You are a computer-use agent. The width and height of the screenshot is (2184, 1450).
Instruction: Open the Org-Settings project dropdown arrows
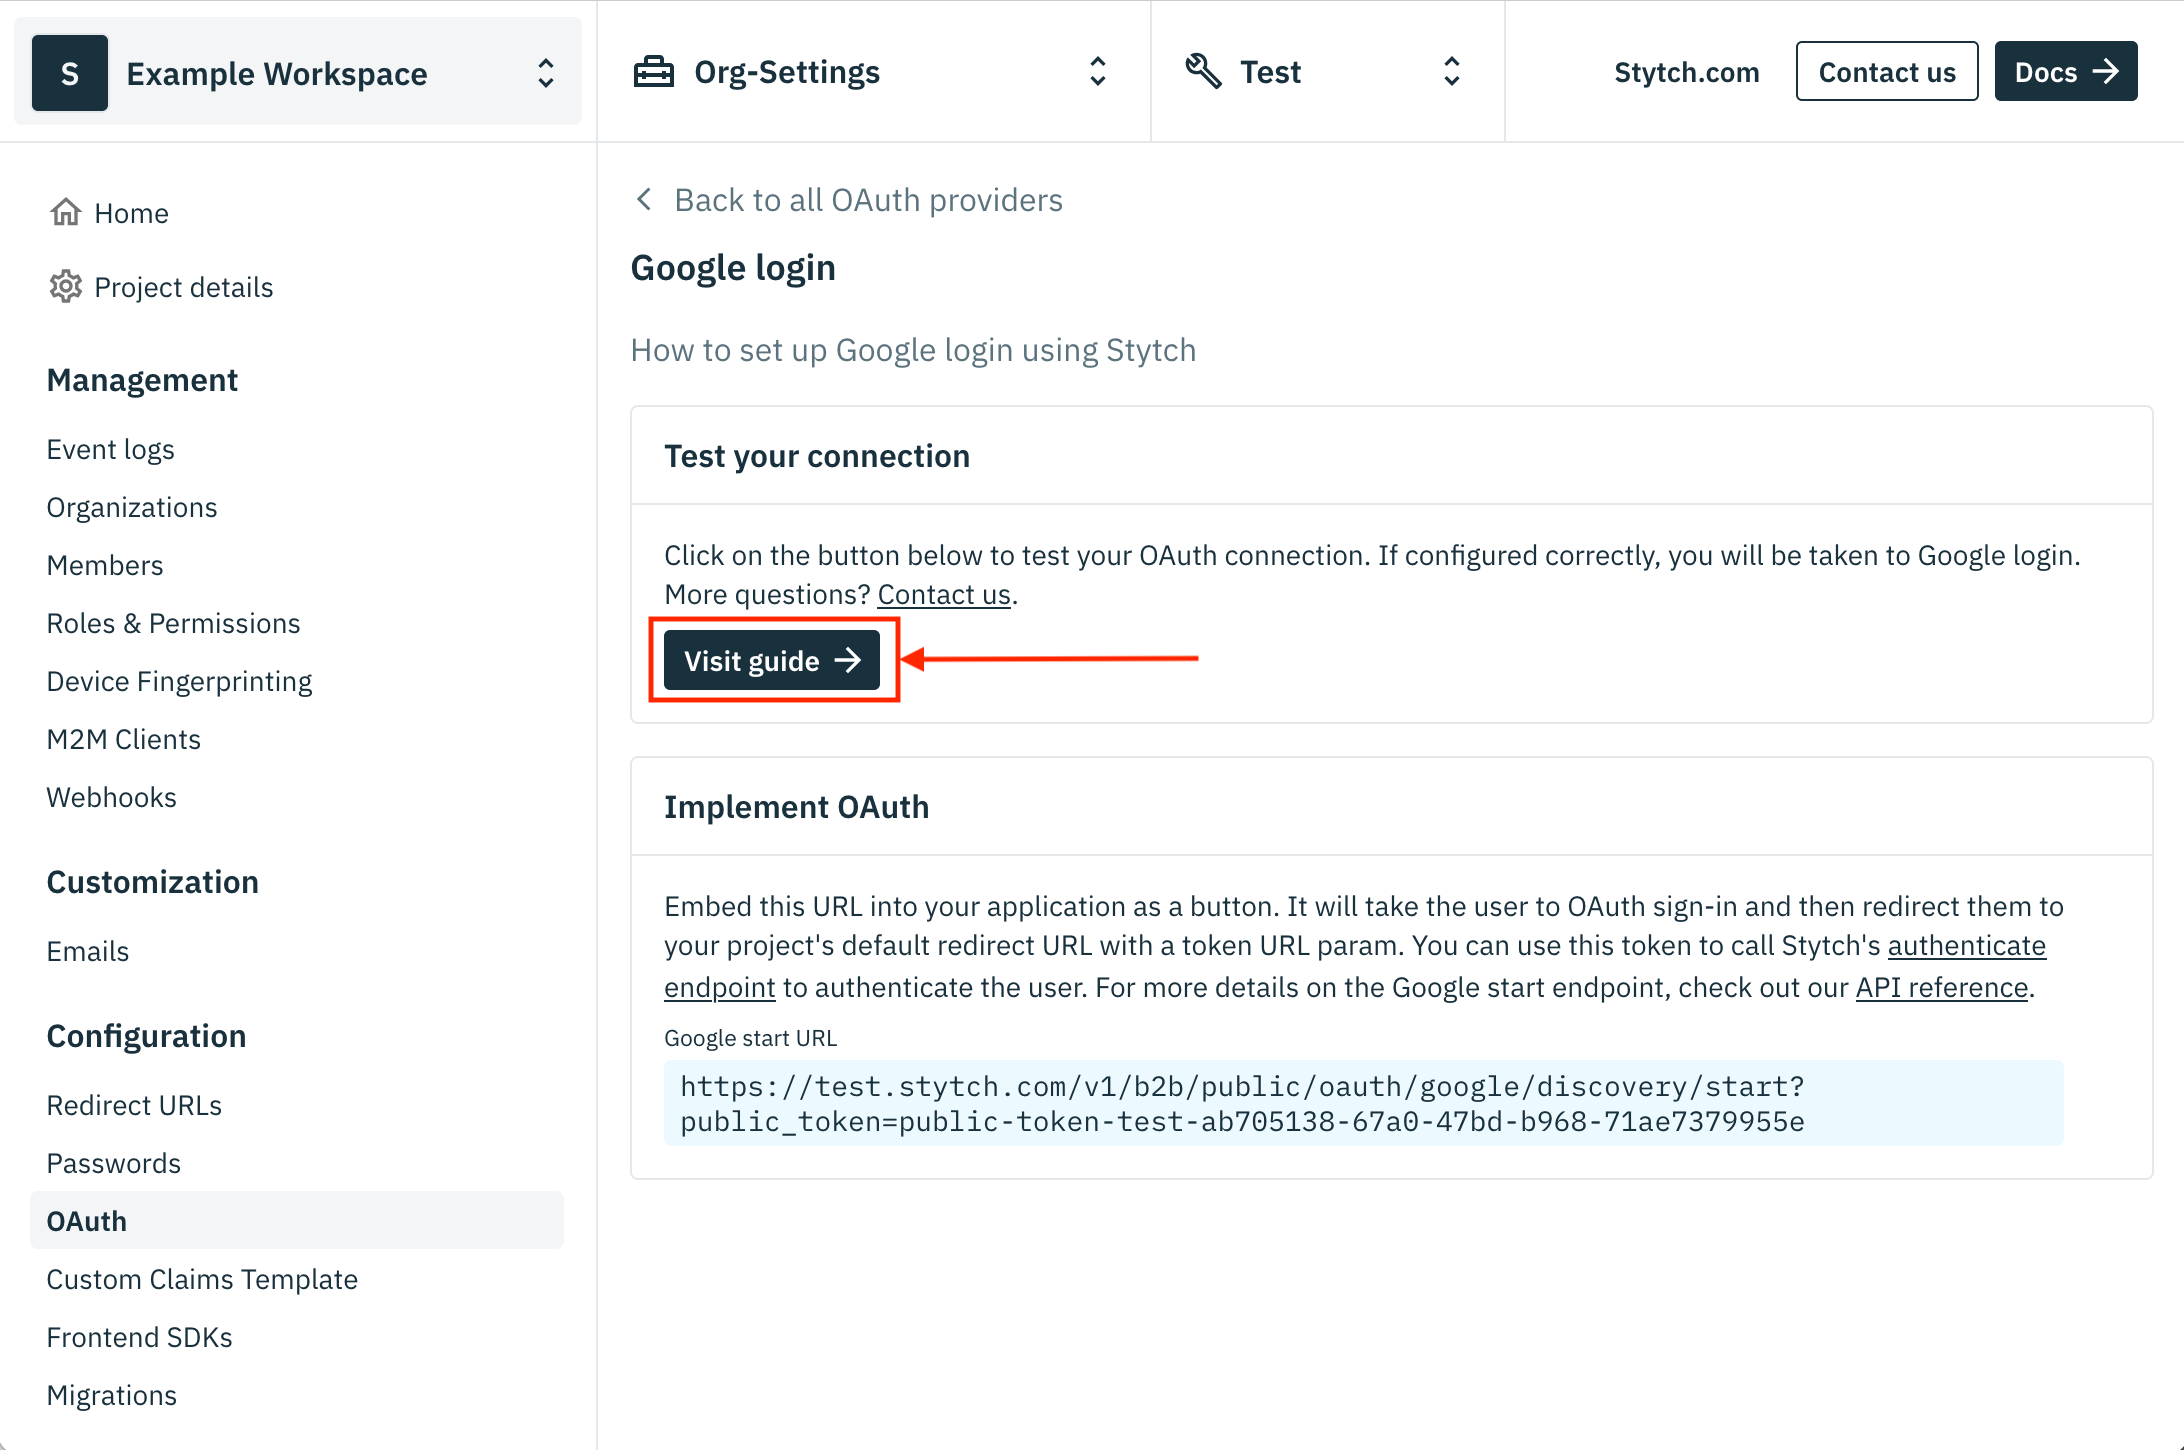pos(1098,72)
